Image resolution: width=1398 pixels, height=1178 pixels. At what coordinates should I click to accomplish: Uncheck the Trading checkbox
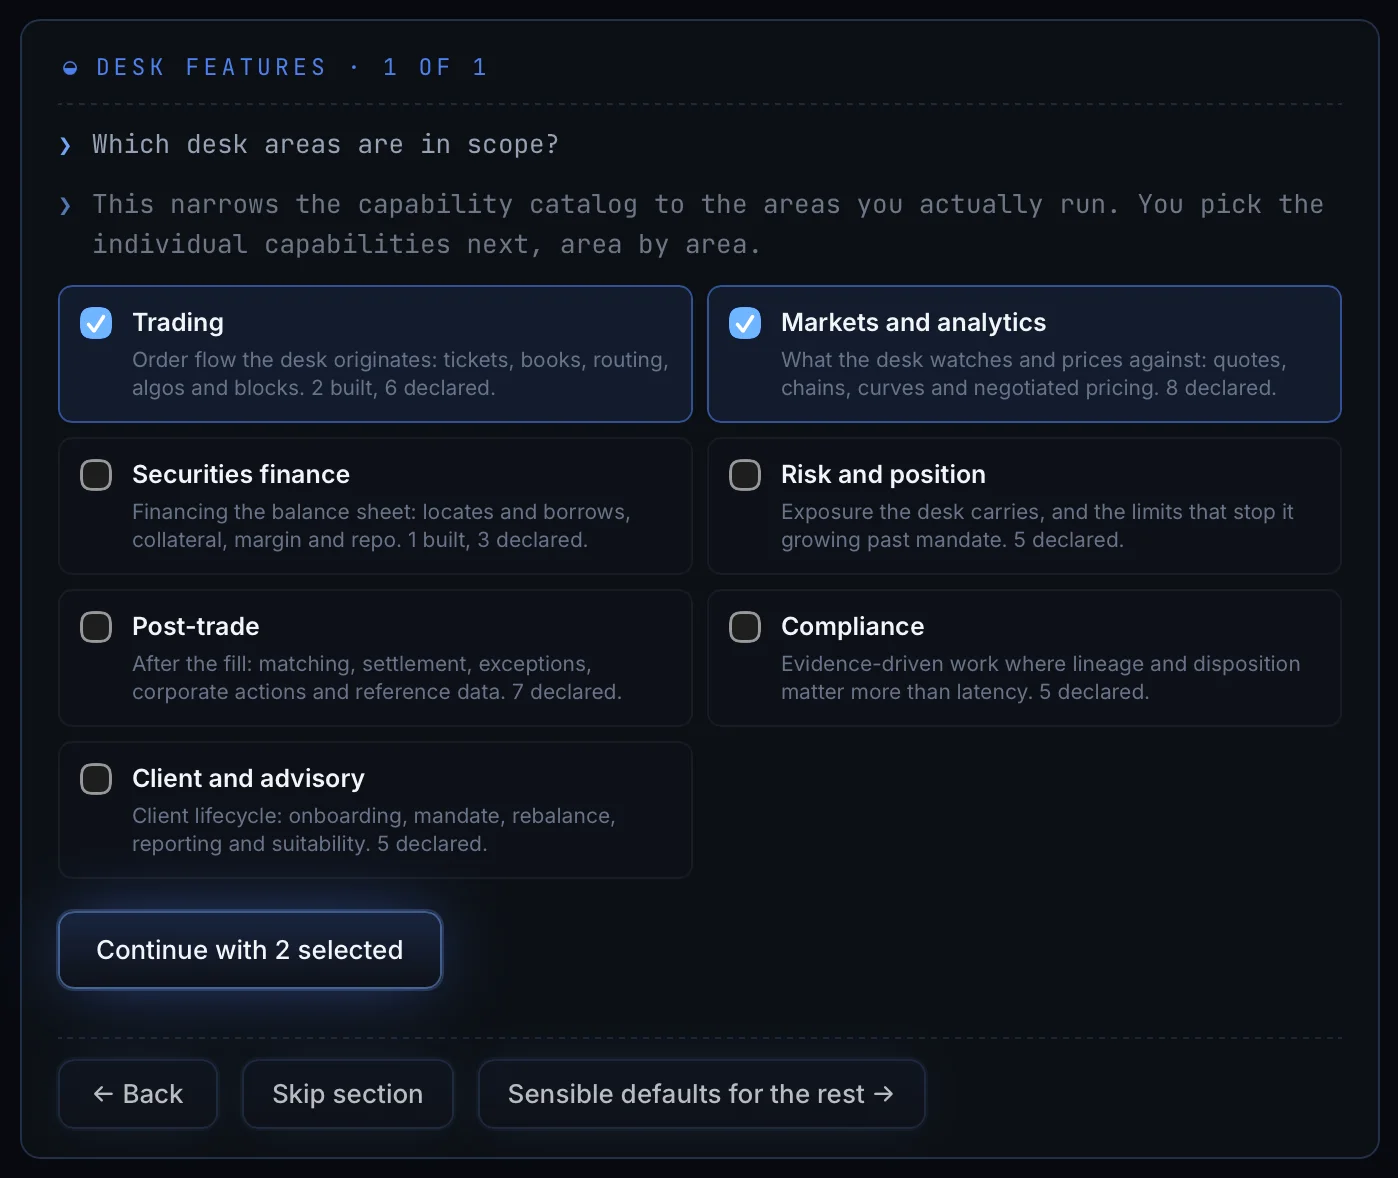(x=96, y=323)
